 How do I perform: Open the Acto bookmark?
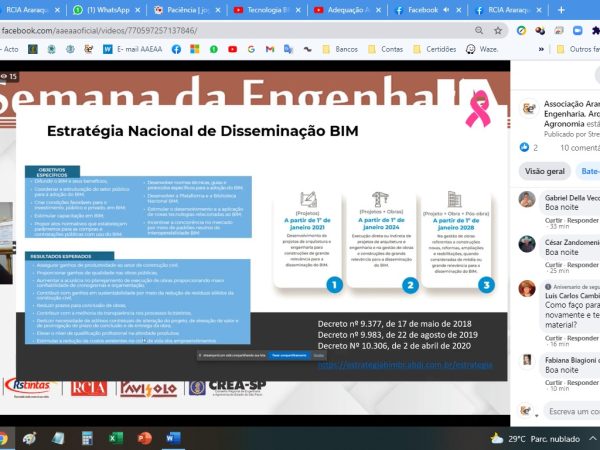pyautogui.click(x=10, y=49)
